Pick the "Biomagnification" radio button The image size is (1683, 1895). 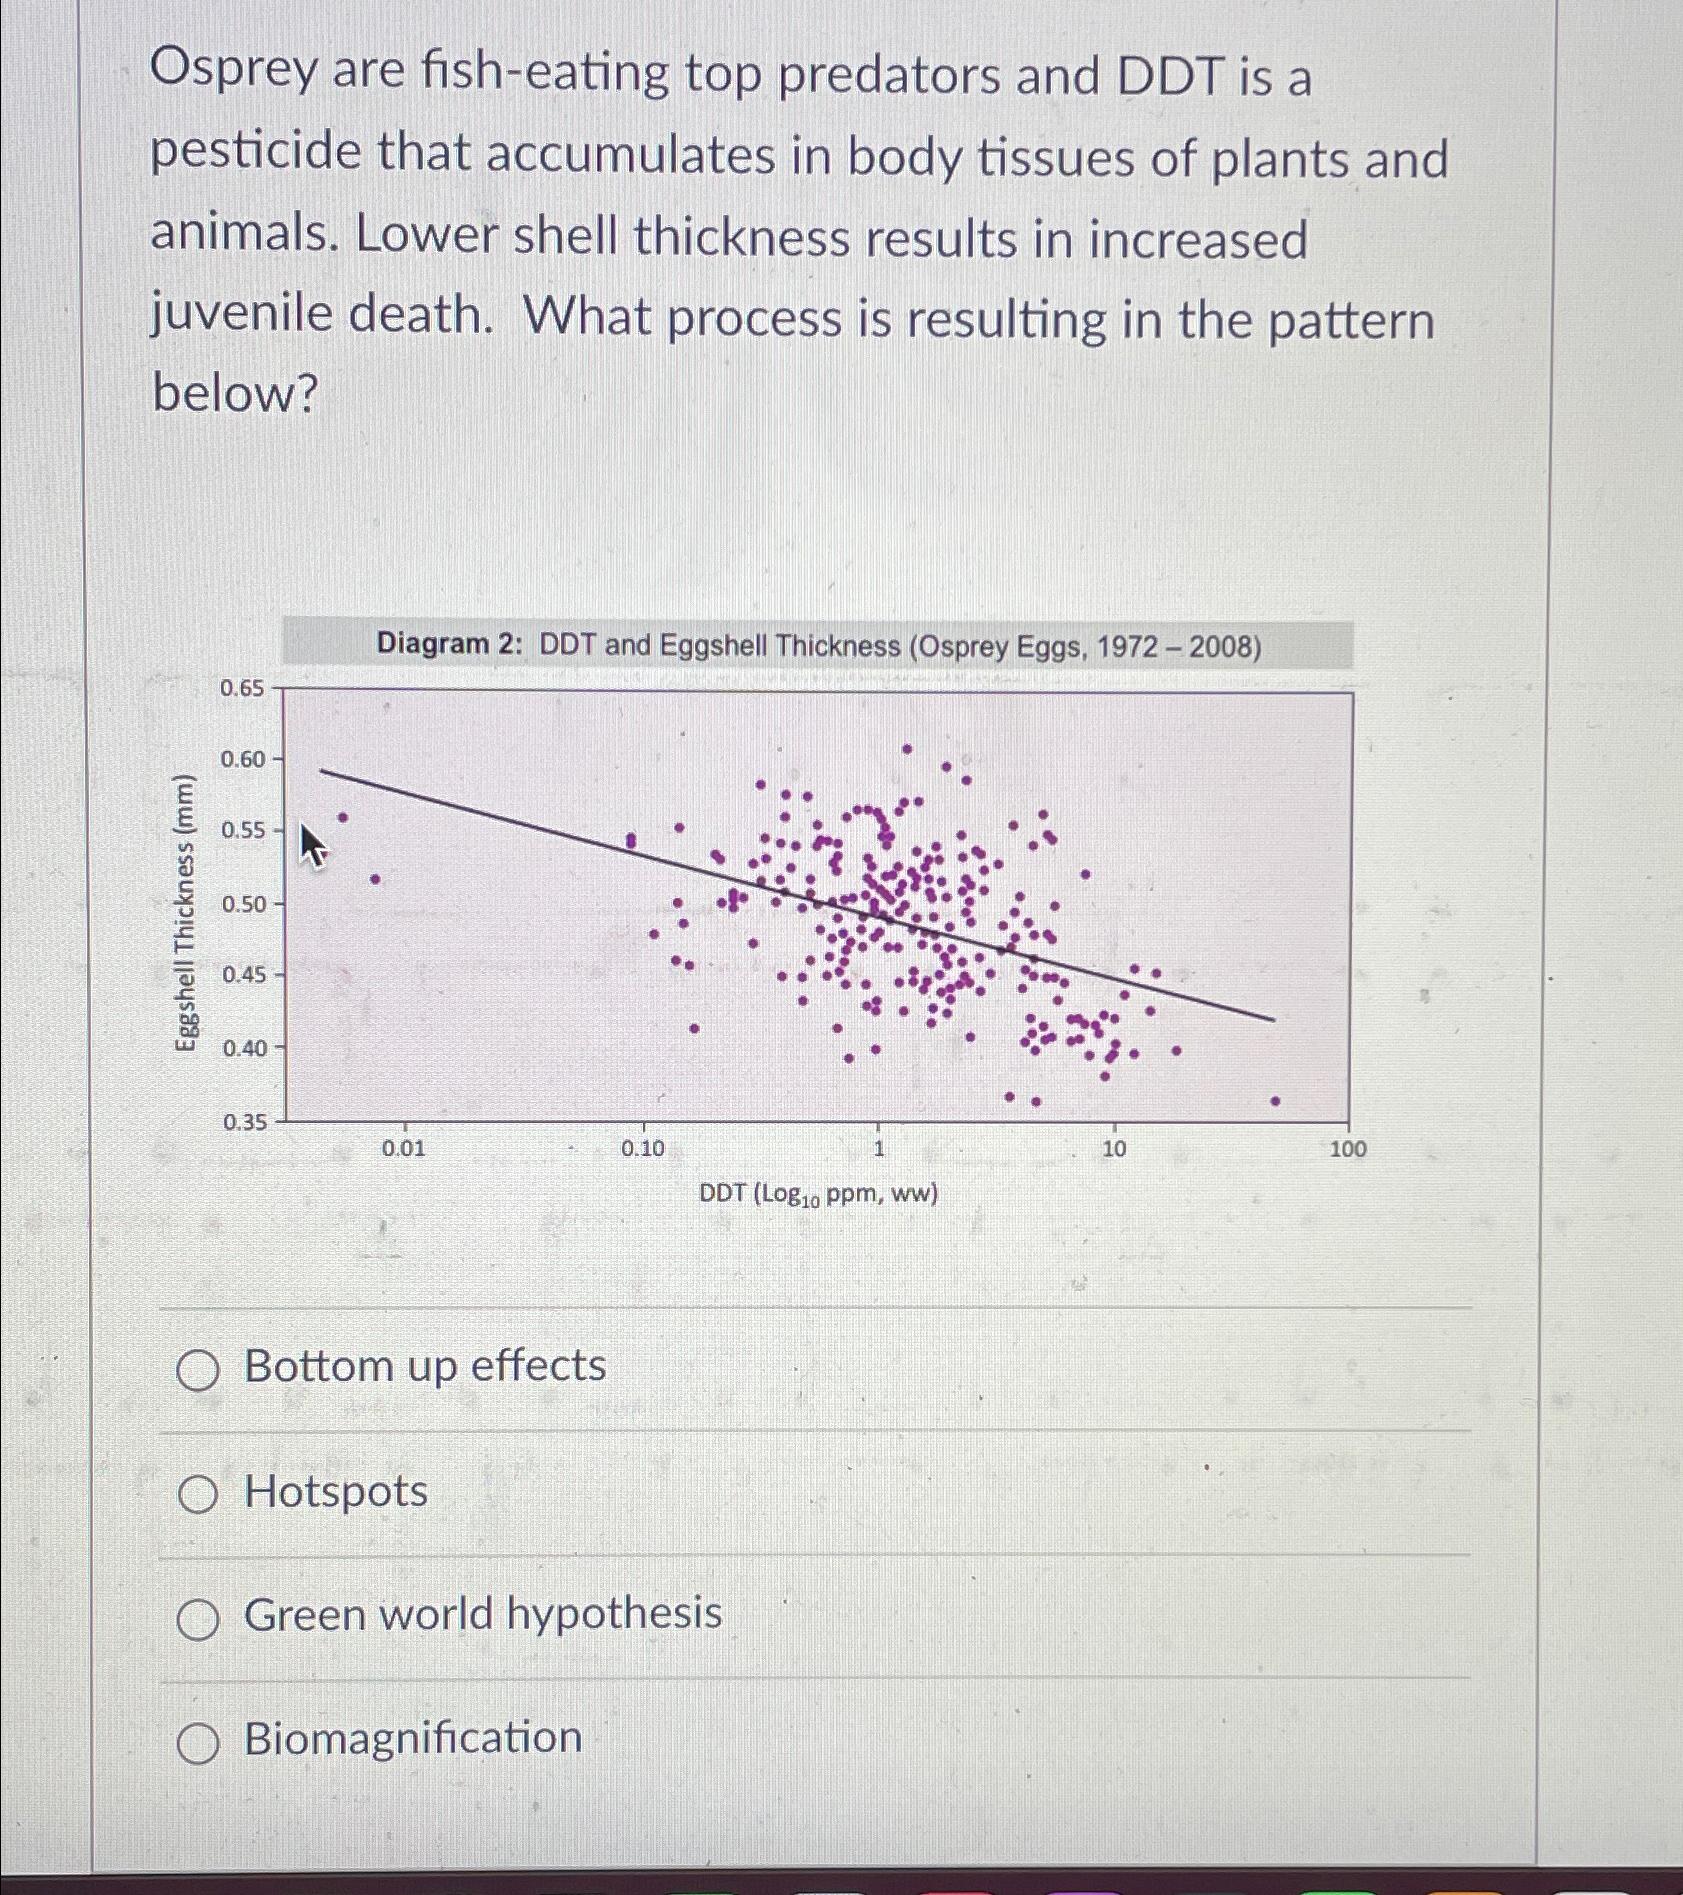(x=198, y=1743)
